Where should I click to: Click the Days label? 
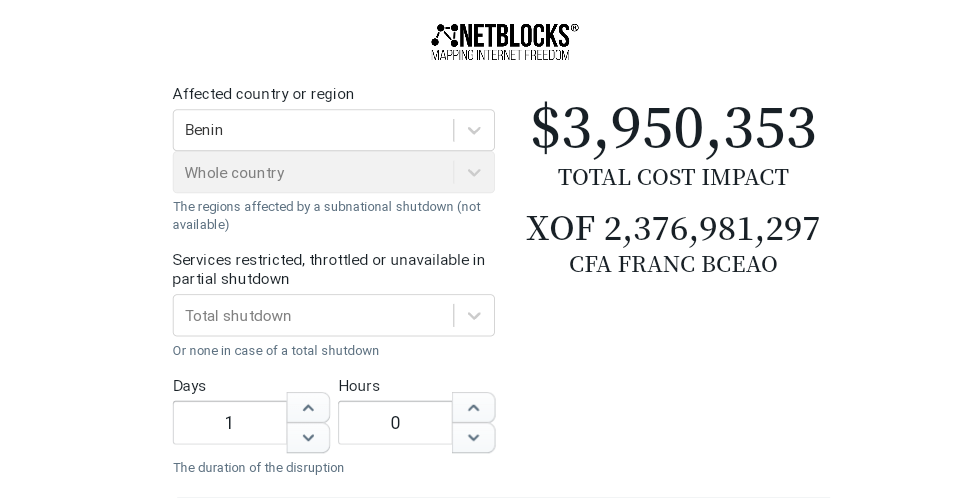(189, 386)
